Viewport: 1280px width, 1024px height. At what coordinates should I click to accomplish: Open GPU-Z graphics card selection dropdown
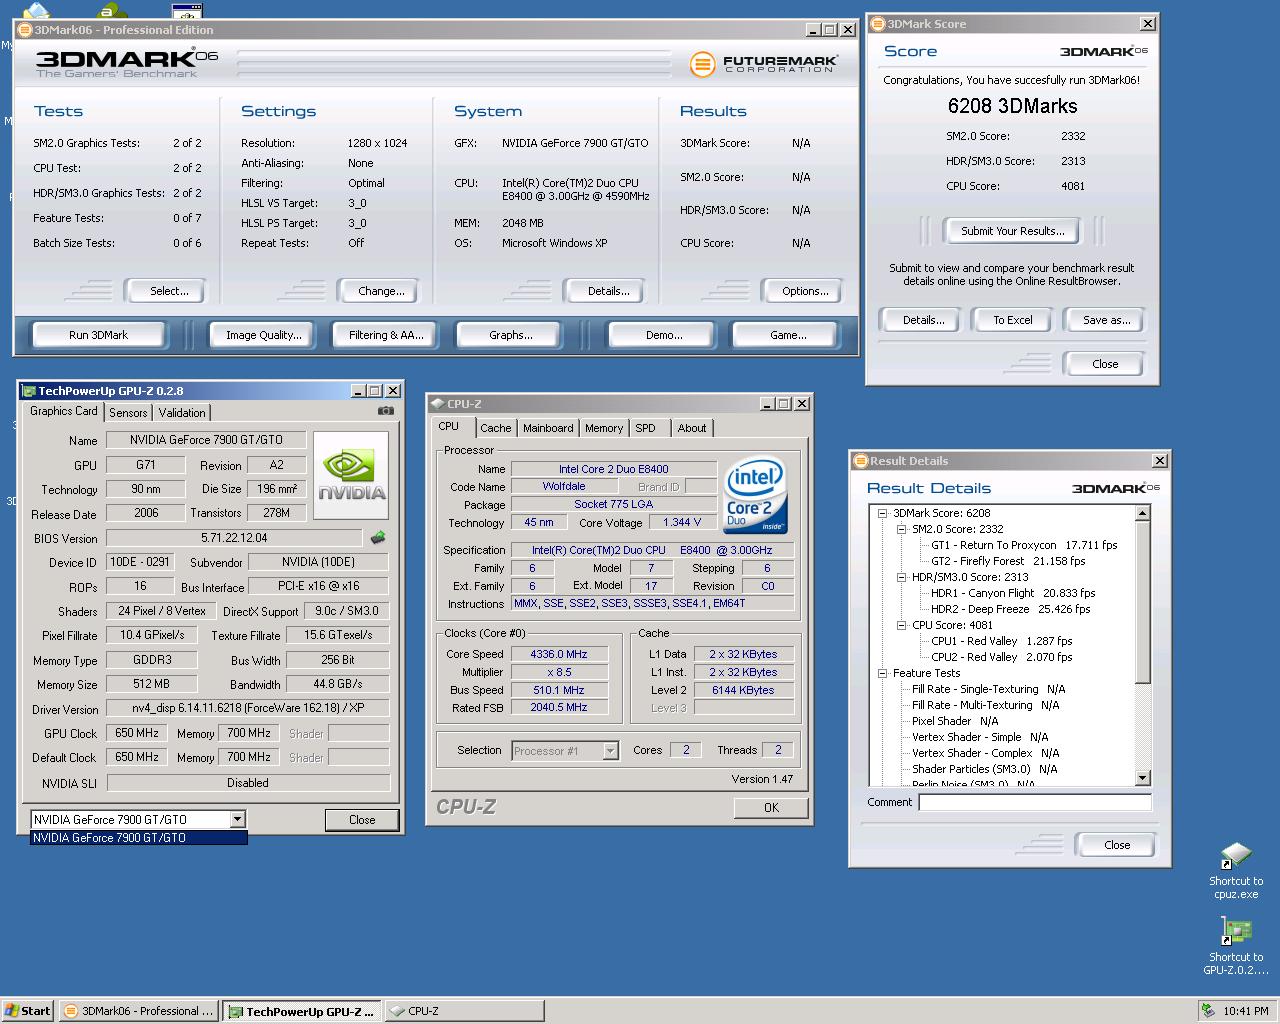[237, 819]
